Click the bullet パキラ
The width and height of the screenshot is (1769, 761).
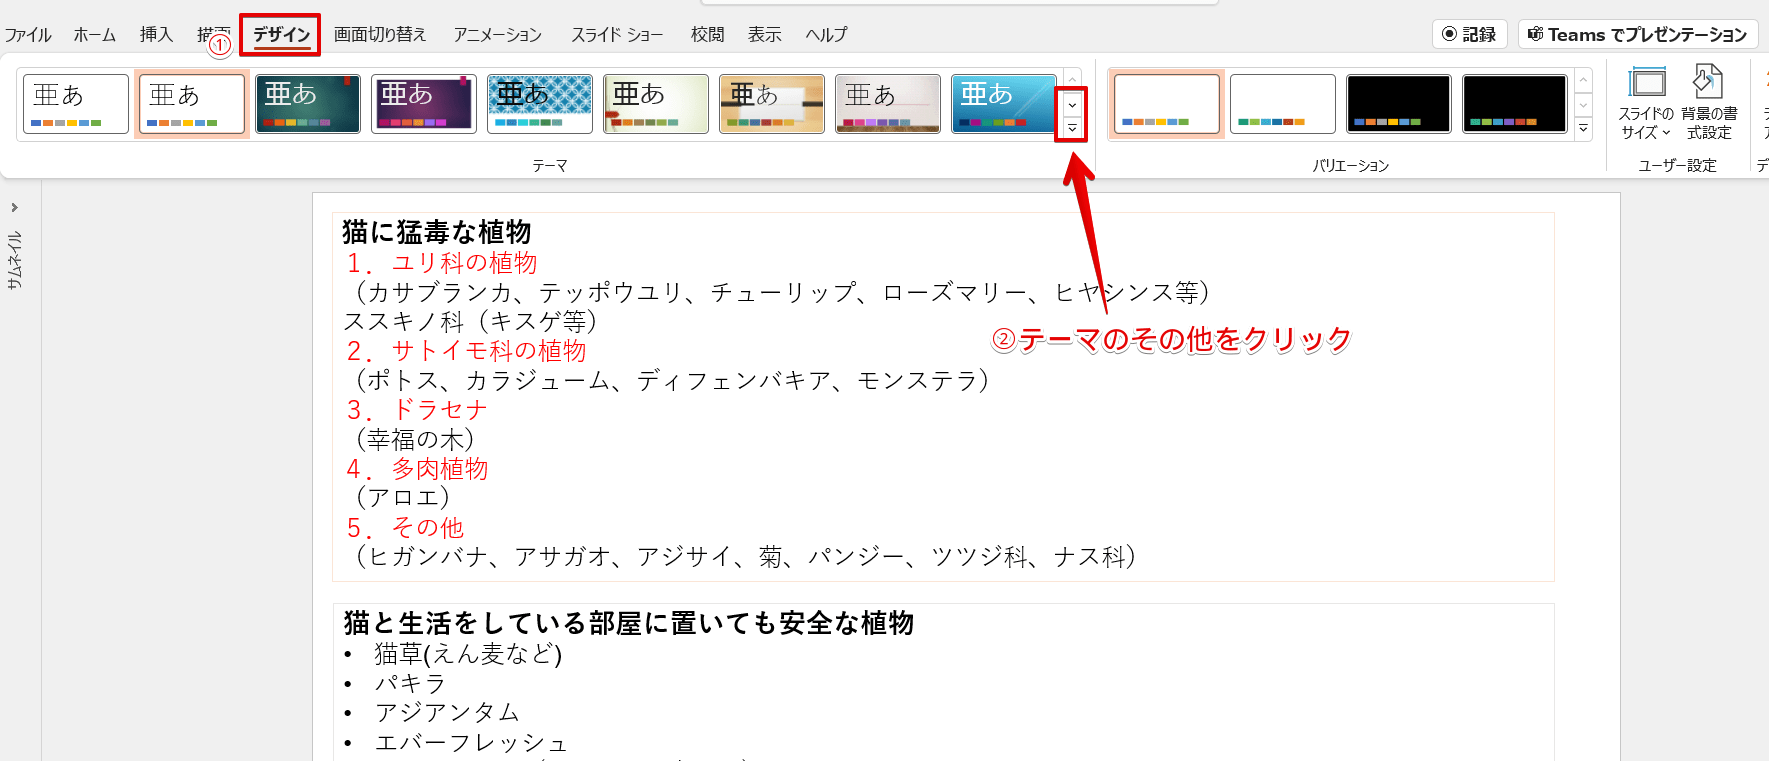(x=410, y=684)
